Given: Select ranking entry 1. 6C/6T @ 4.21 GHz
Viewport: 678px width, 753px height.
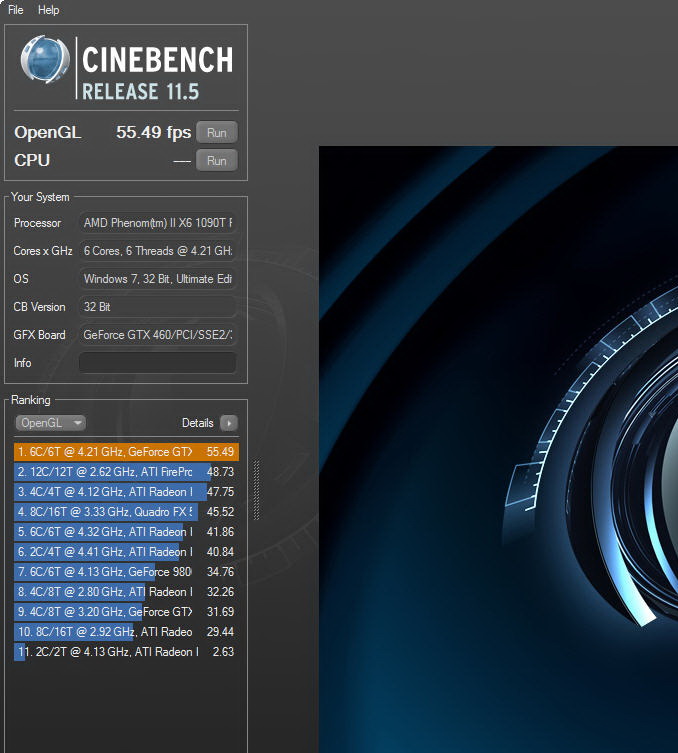Looking at the screenshot, I should click(x=126, y=452).
